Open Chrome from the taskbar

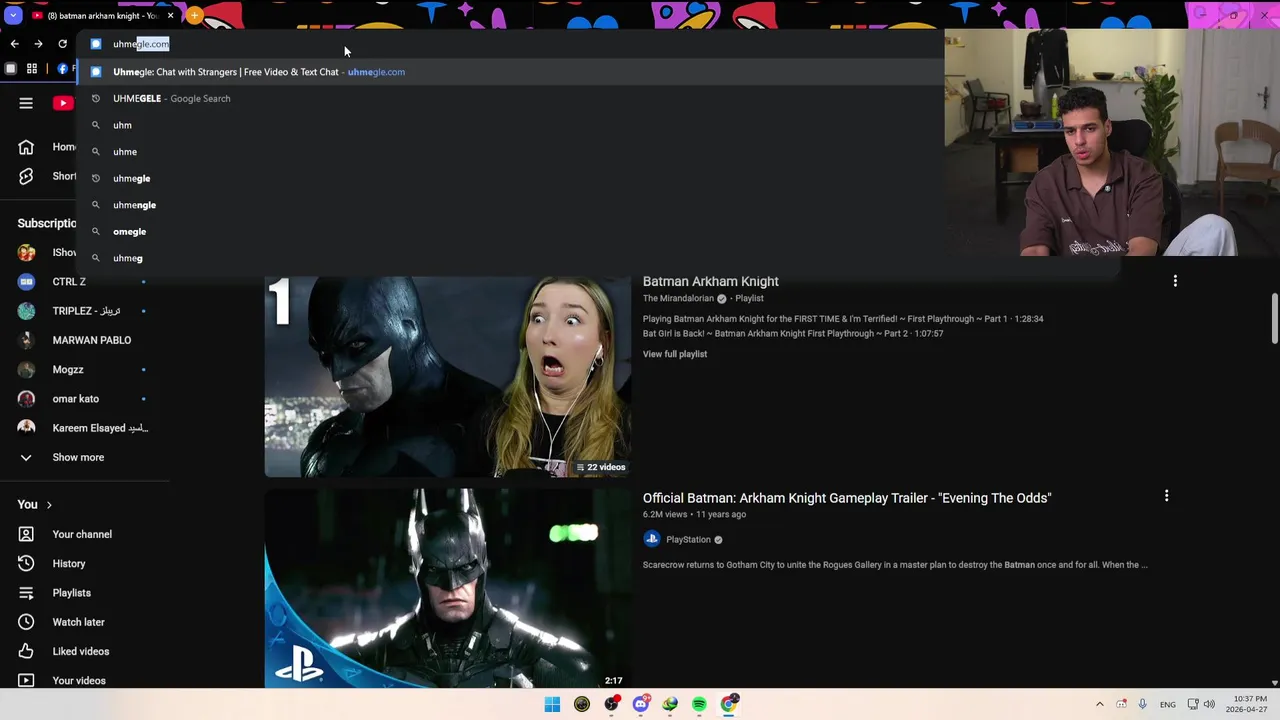729,705
